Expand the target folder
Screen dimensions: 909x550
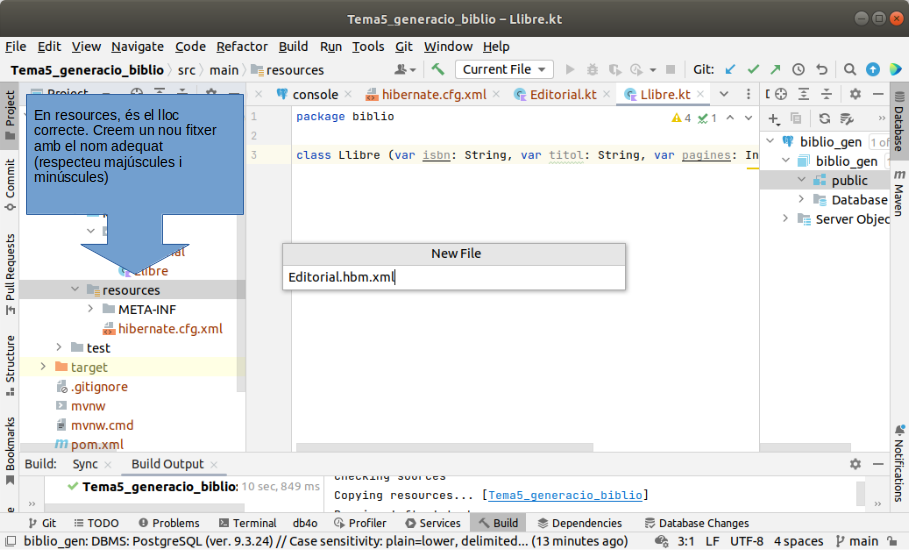pos(43,366)
